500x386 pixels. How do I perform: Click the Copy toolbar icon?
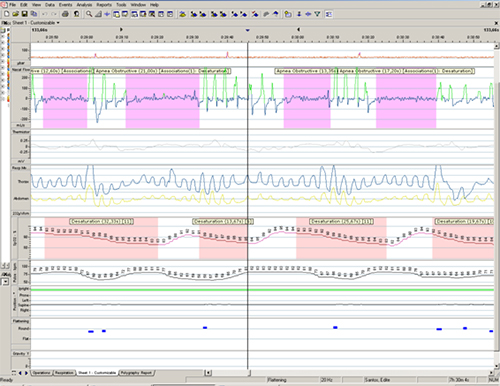click(34, 14)
